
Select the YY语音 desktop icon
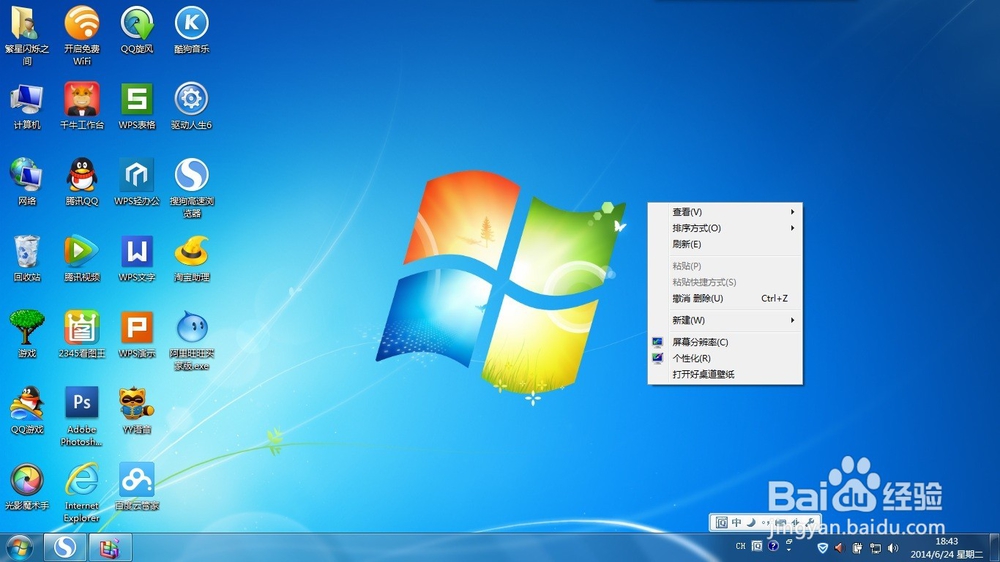pos(137,403)
